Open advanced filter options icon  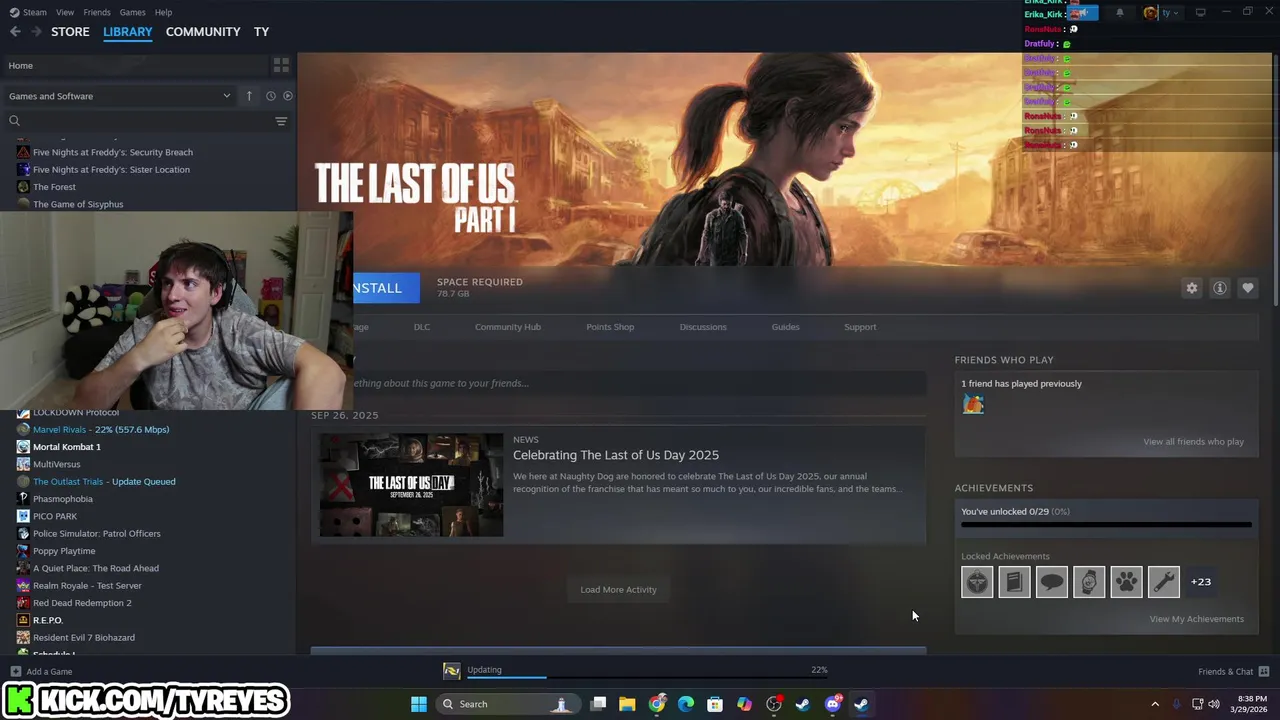(281, 121)
